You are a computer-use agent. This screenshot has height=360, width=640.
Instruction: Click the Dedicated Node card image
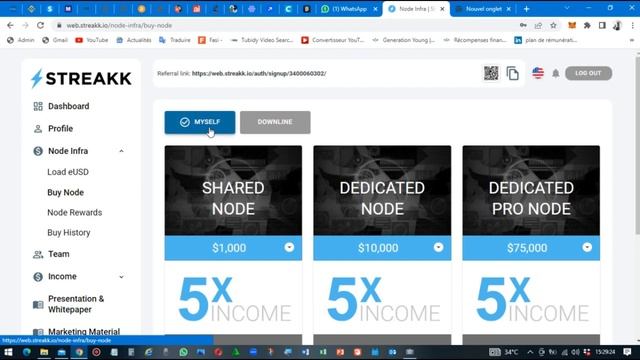click(x=382, y=191)
